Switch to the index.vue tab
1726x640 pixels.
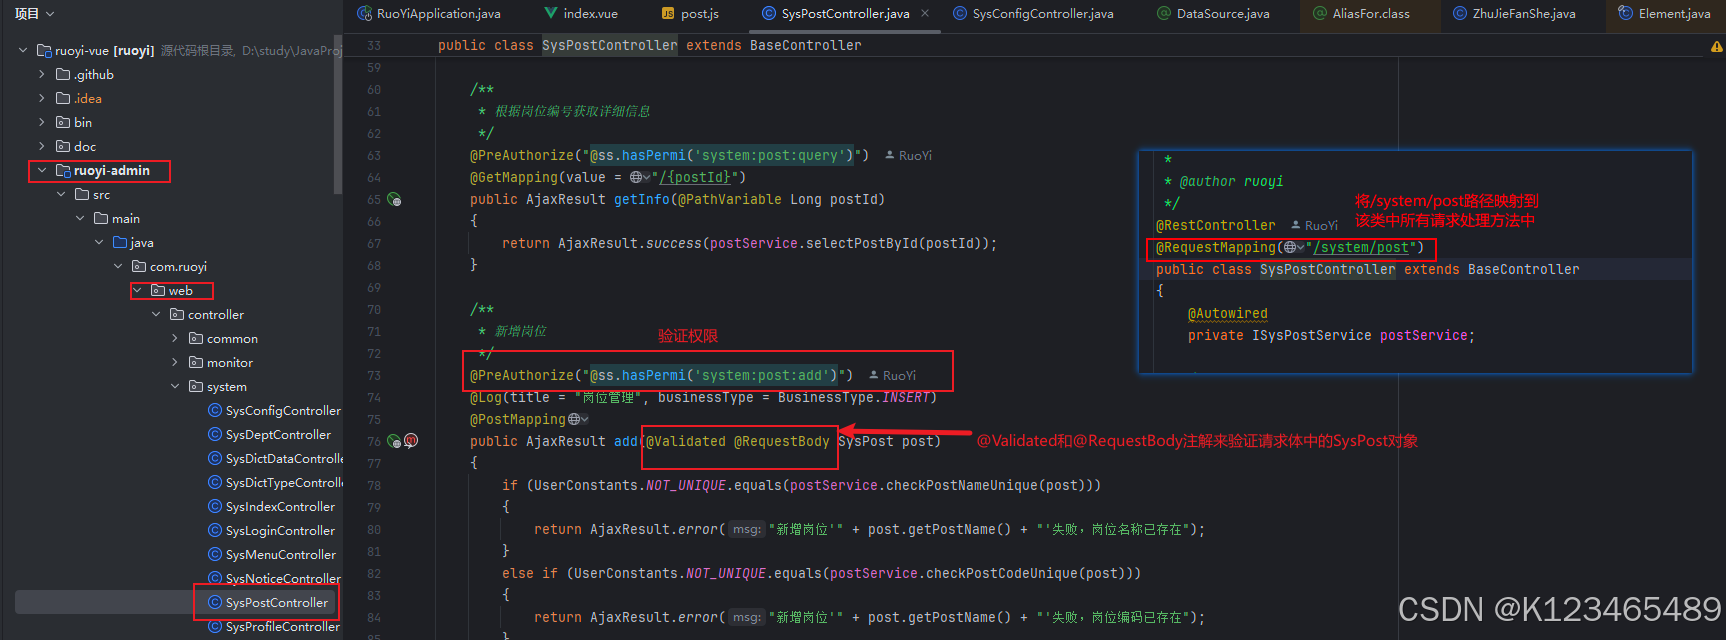coord(581,14)
